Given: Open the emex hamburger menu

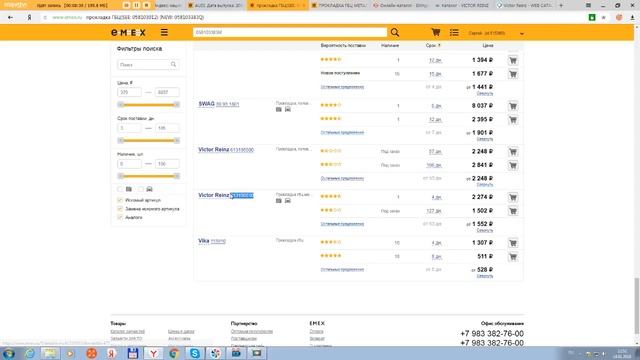Looking at the screenshot, I should [164, 32].
